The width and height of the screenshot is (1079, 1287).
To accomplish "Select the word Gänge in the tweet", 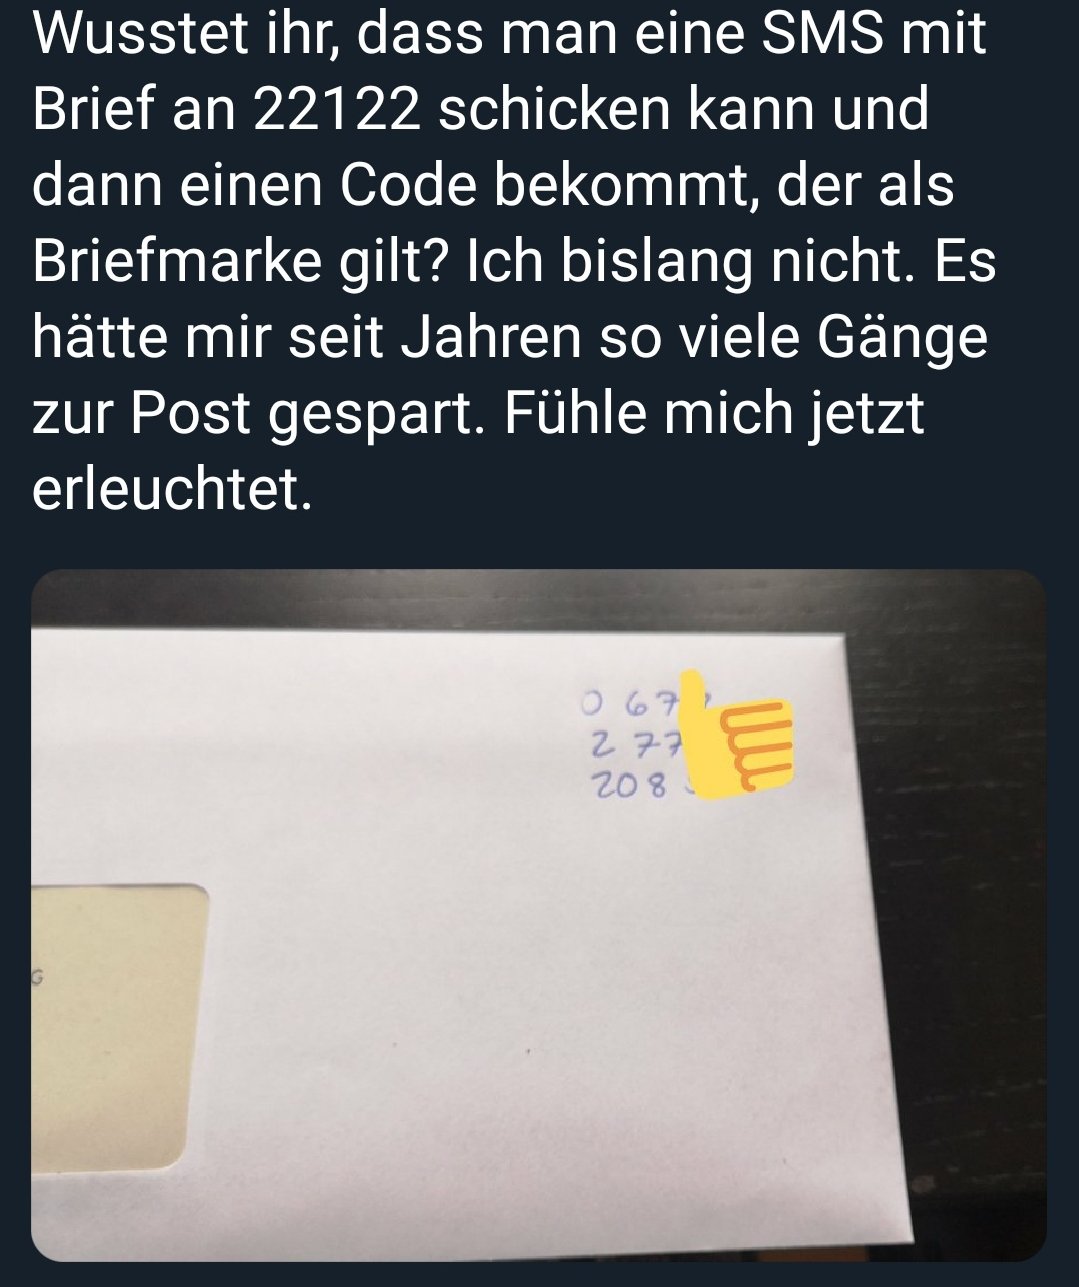I will [x=903, y=340].
